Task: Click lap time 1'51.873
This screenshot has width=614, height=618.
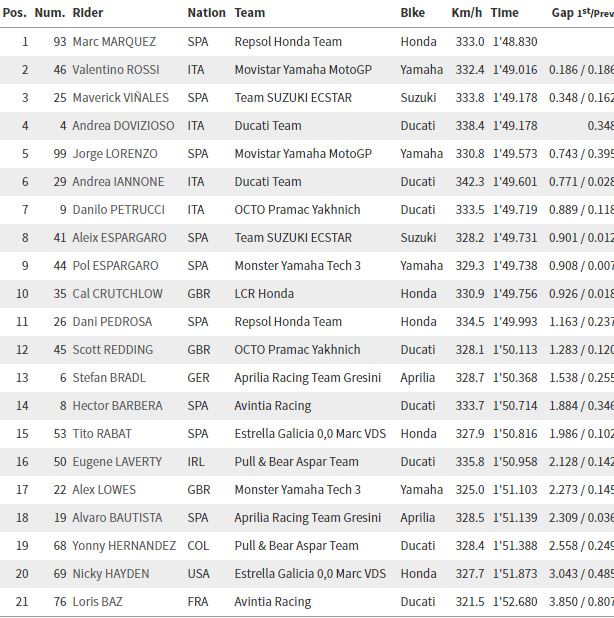Action: pyautogui.click(x=515, y=573)
